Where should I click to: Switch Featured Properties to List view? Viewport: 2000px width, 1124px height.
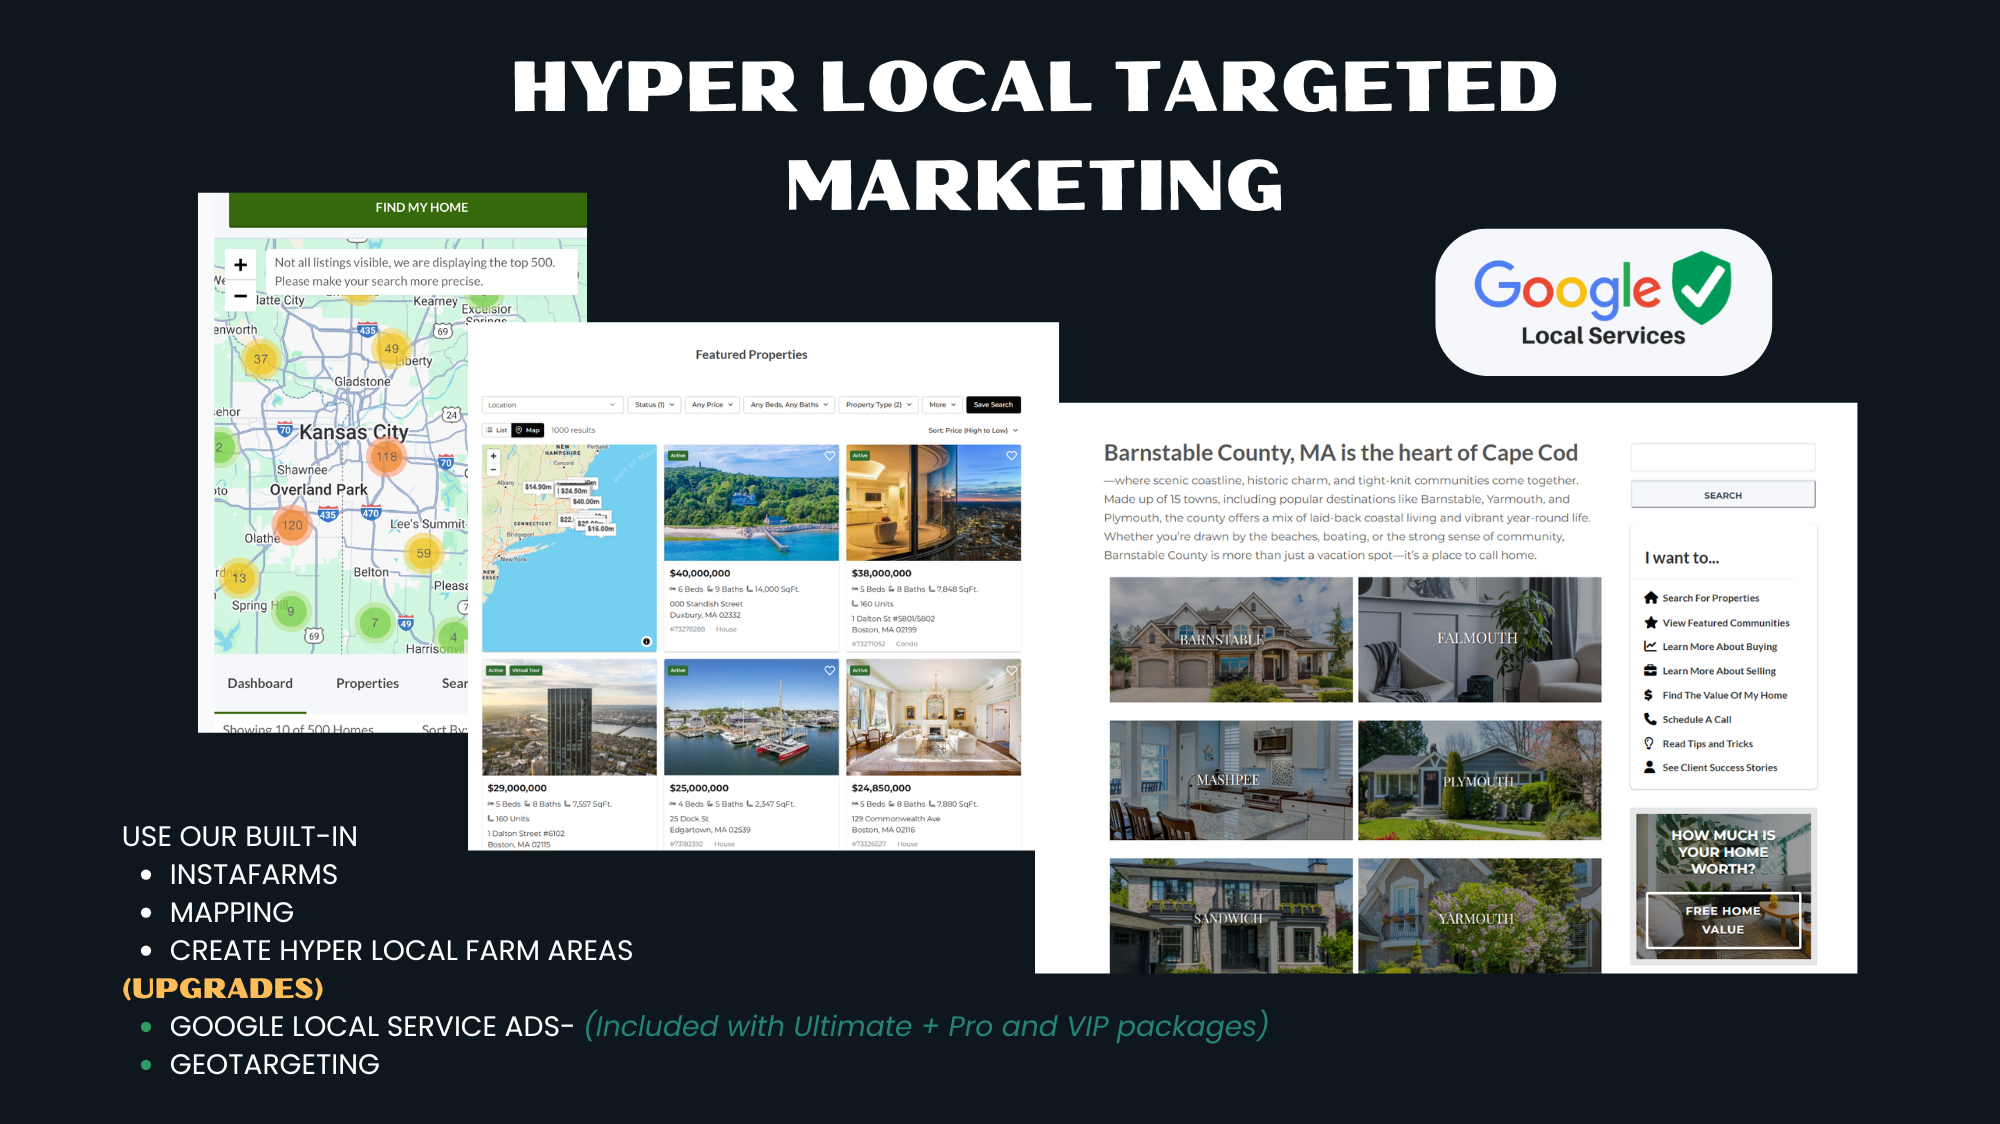pos(497,430)
